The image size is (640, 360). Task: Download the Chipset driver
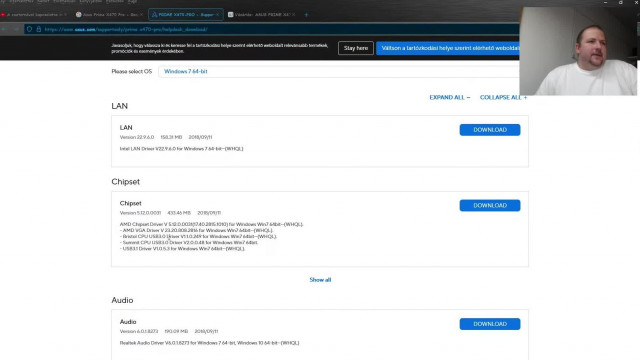click(x=490, y=205)
